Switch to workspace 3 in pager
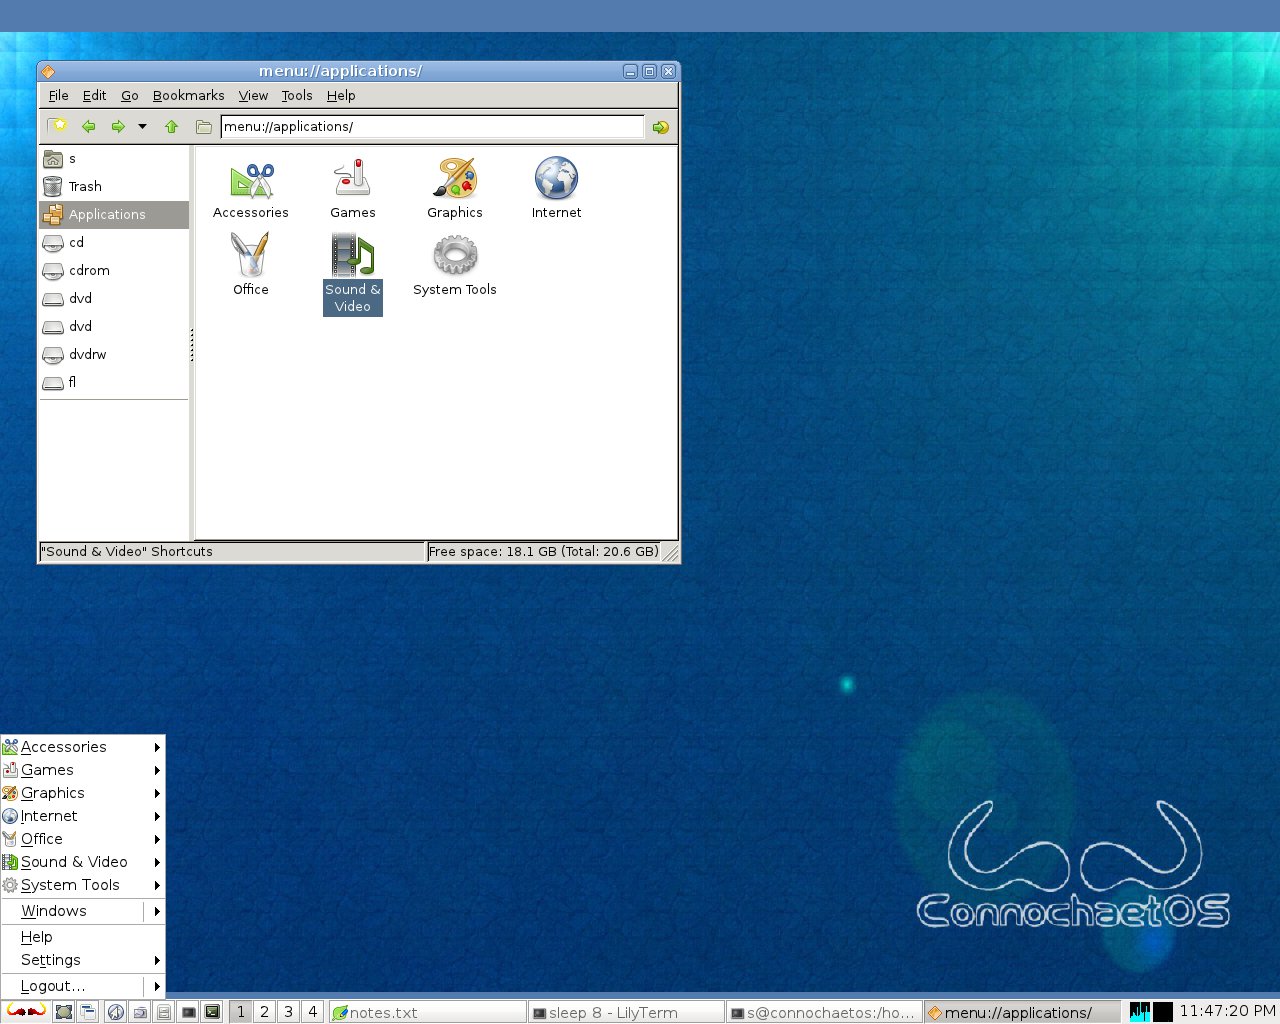 tap(288, 1012)
